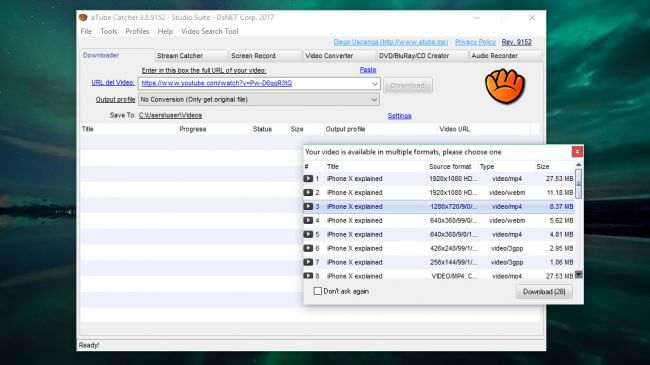The width and height of the screenshot is (650, 365).
Task: Click the Type column header in popup
Action: (487, 166)
